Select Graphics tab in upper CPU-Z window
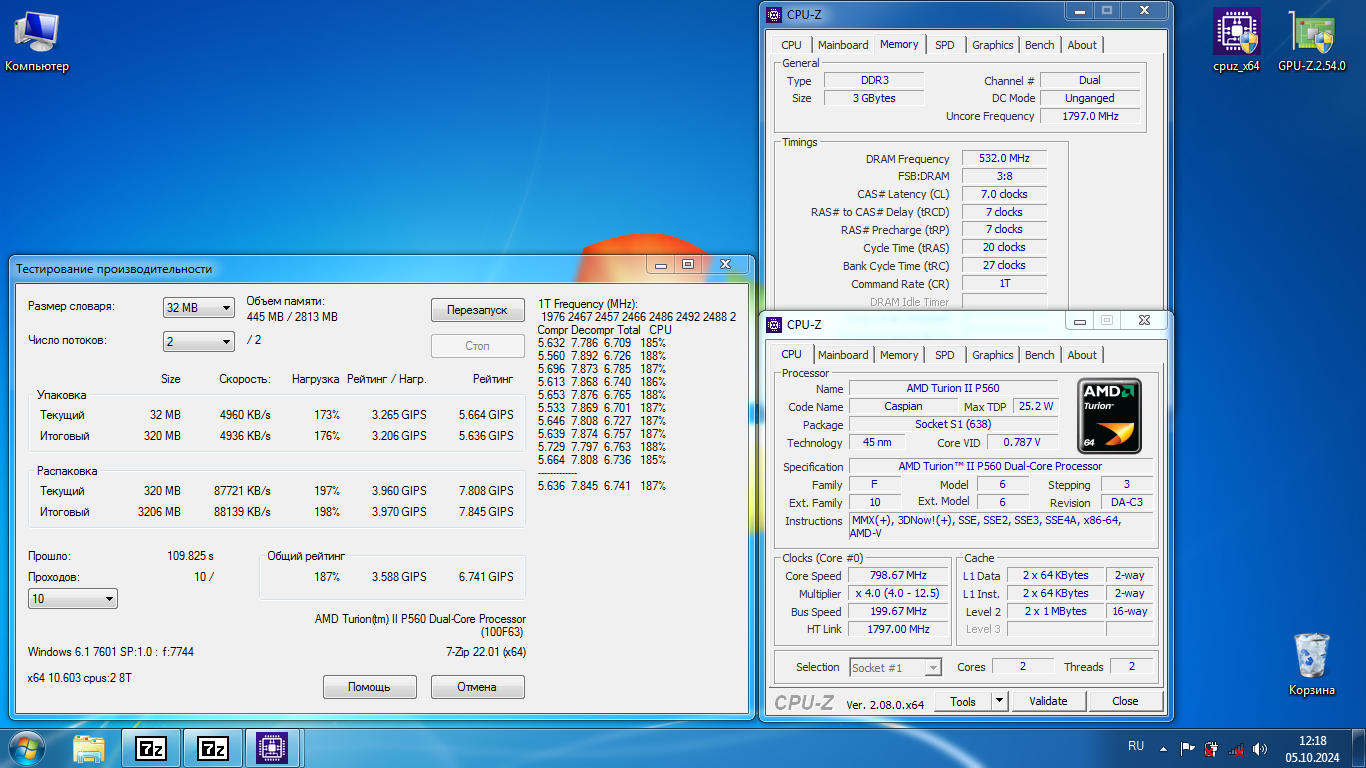The width and height of the screenshot is (1366, 768). point(993,45)
